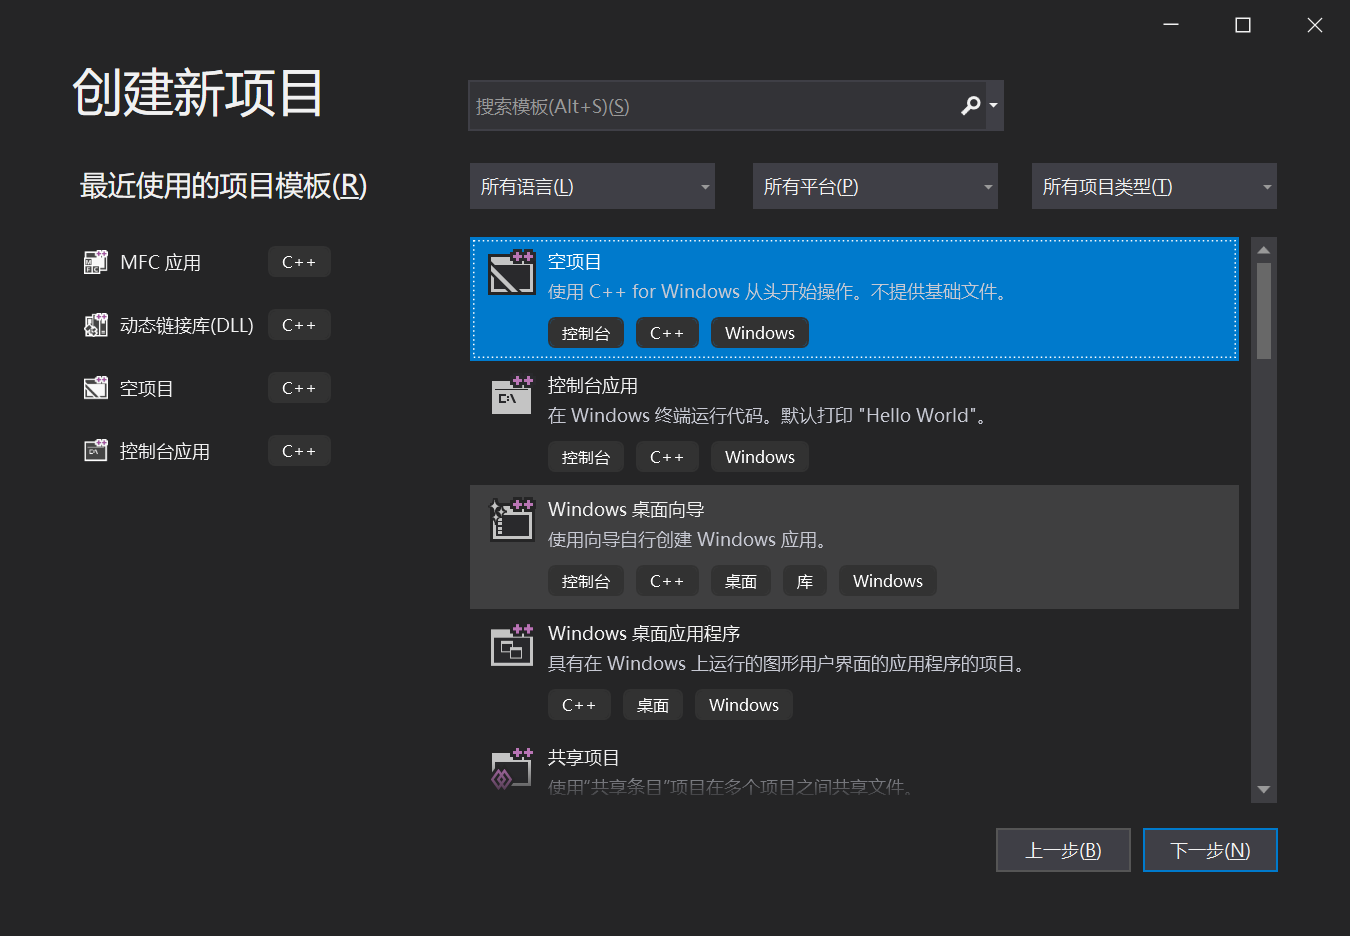Select 控制台应用 from recent project templates
This screenshot has width=1350, height=936.
pos(165,450)
